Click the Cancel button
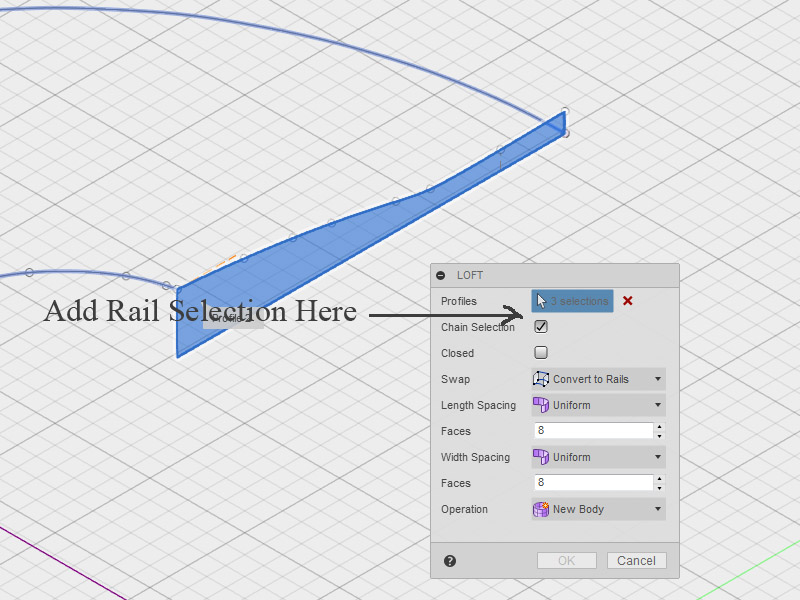Image resolution: width=800 pixels, height=600 pixels. tap(636, 561)
